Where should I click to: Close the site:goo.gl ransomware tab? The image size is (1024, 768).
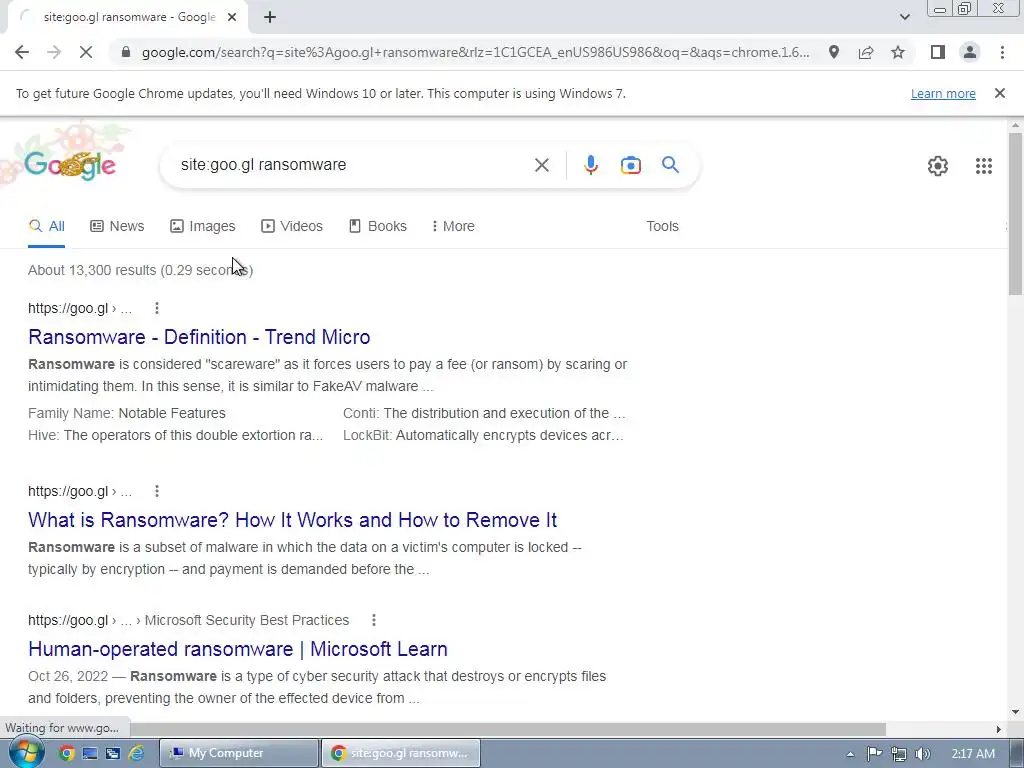232,17
